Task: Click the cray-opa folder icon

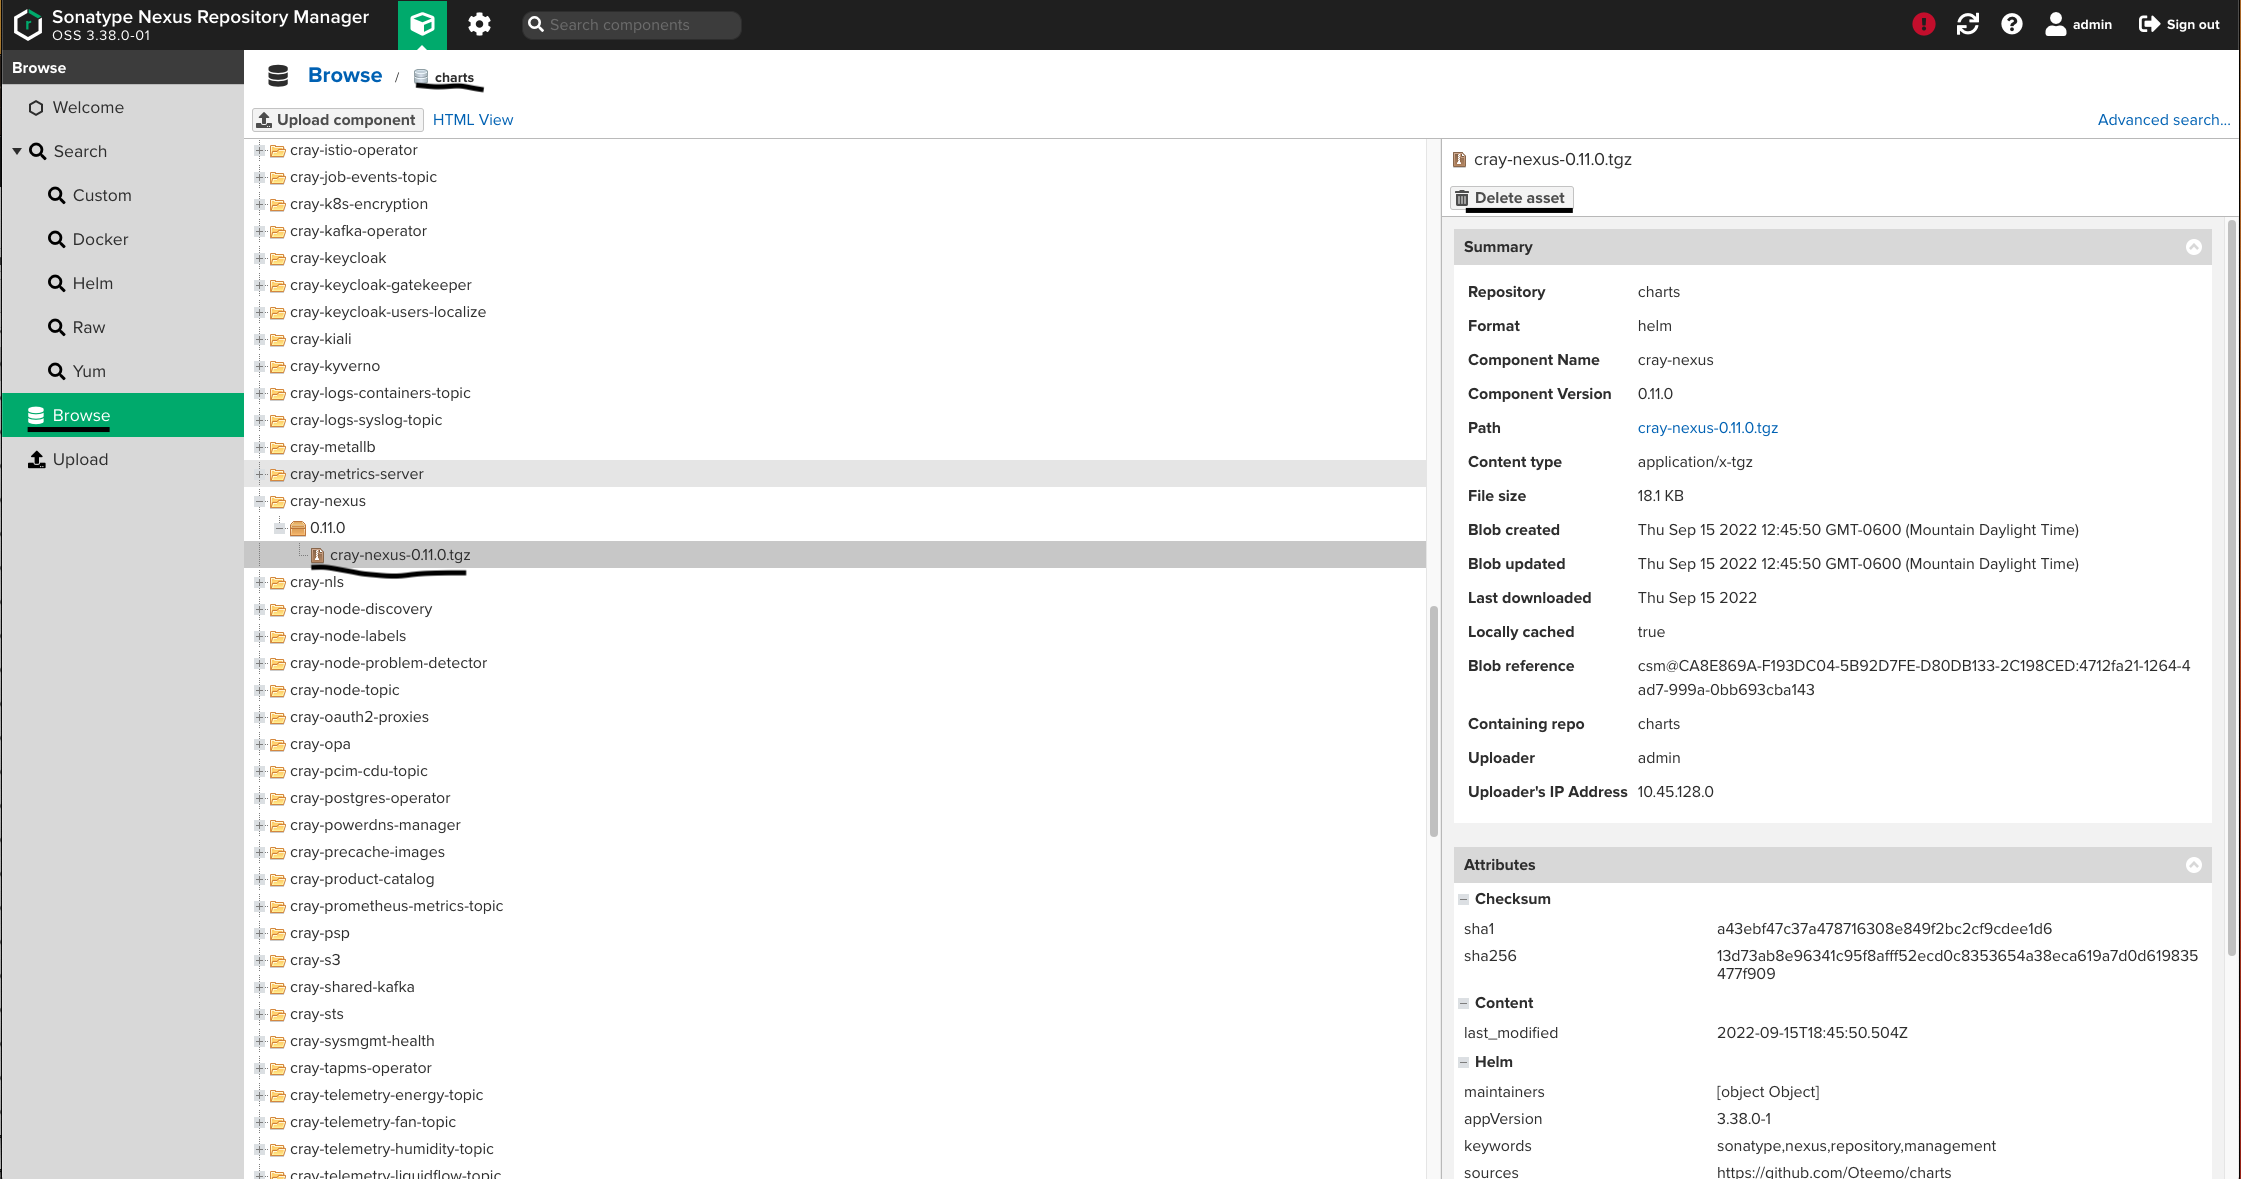Action: pos(278,744)
